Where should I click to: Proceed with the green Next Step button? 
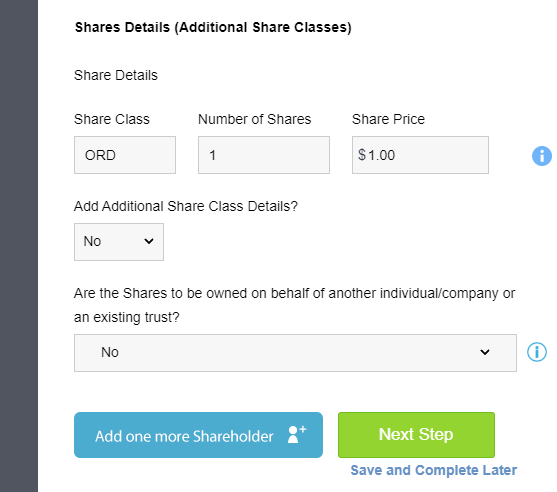(x=416, y=435)
